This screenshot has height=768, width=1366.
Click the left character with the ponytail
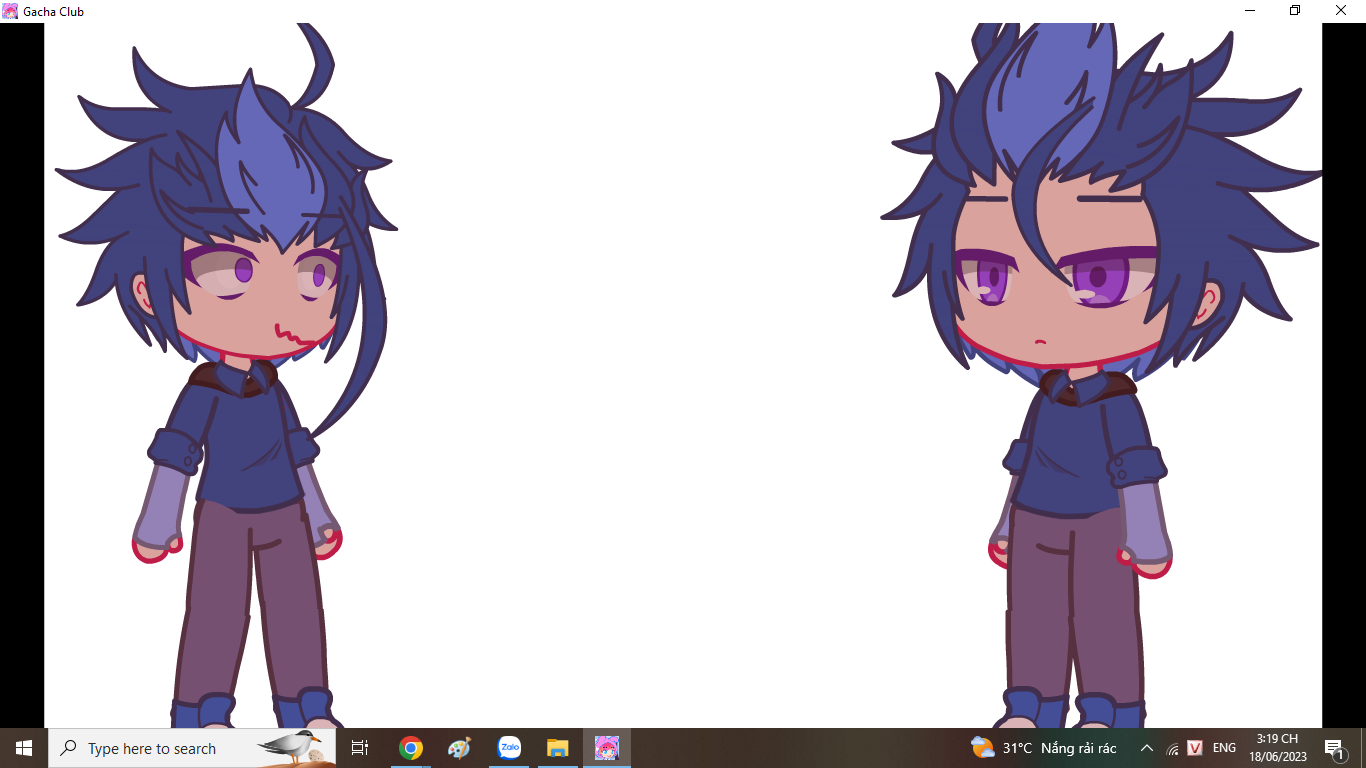240,400
